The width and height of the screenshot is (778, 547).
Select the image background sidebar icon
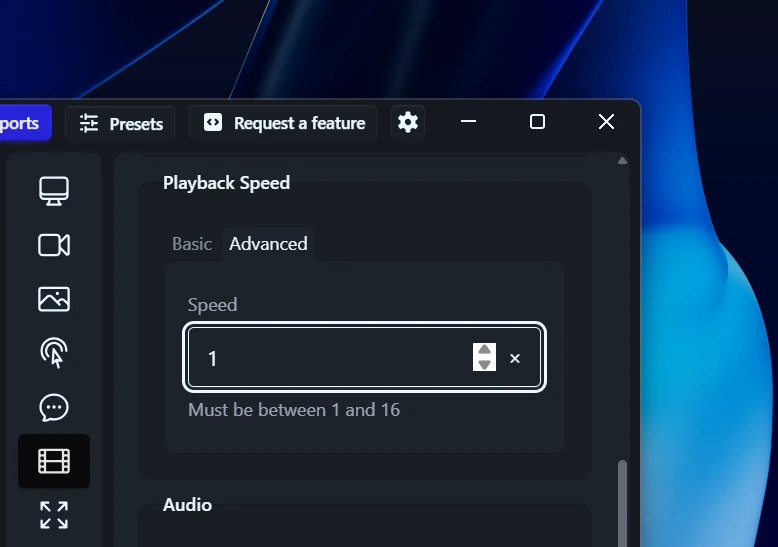pos(54,299)
